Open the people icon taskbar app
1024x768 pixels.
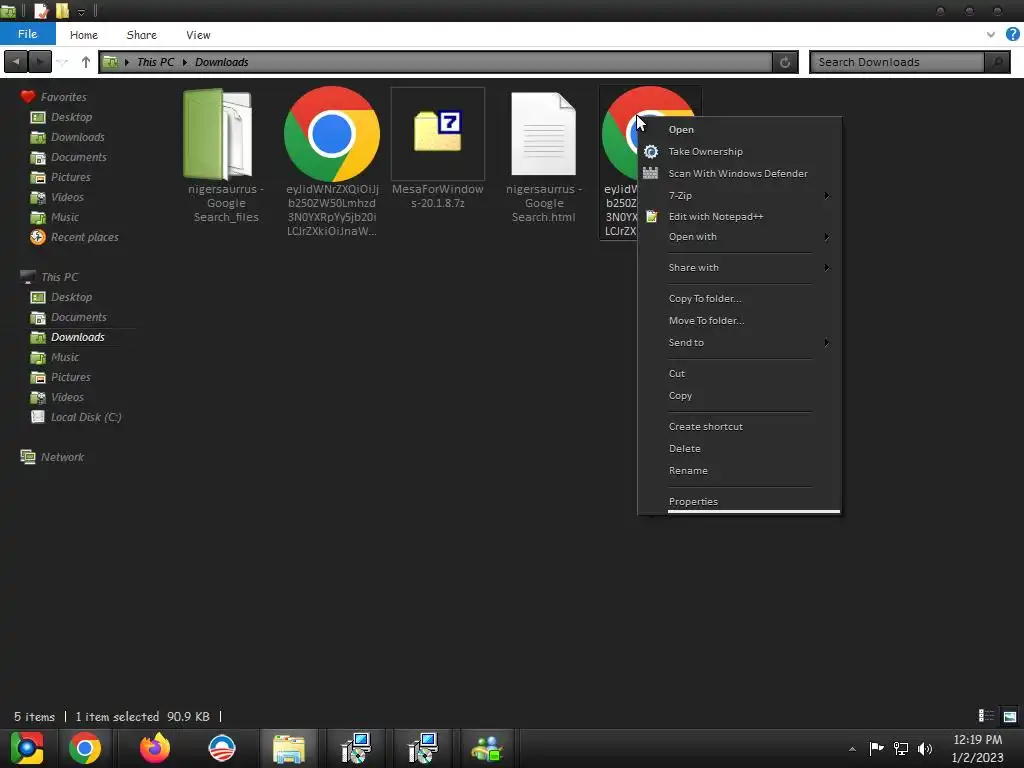[487, 748]
